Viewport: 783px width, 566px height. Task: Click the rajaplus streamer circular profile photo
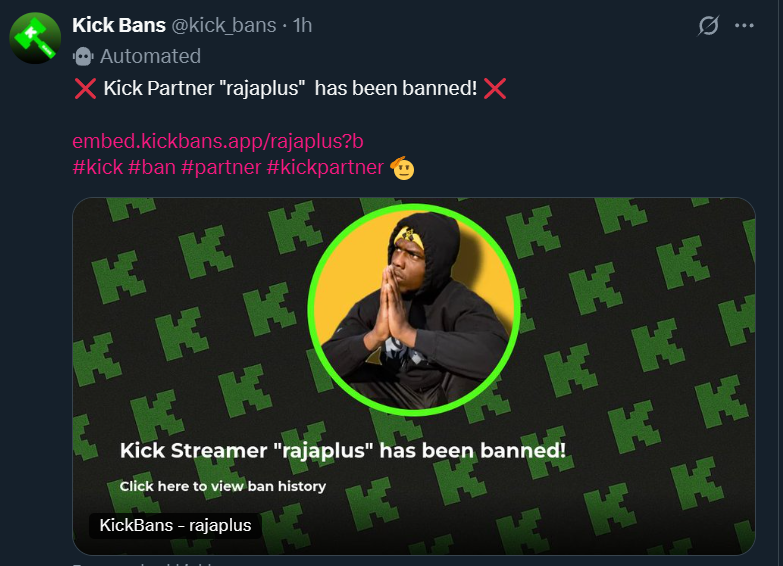click(x=414, y=310)
